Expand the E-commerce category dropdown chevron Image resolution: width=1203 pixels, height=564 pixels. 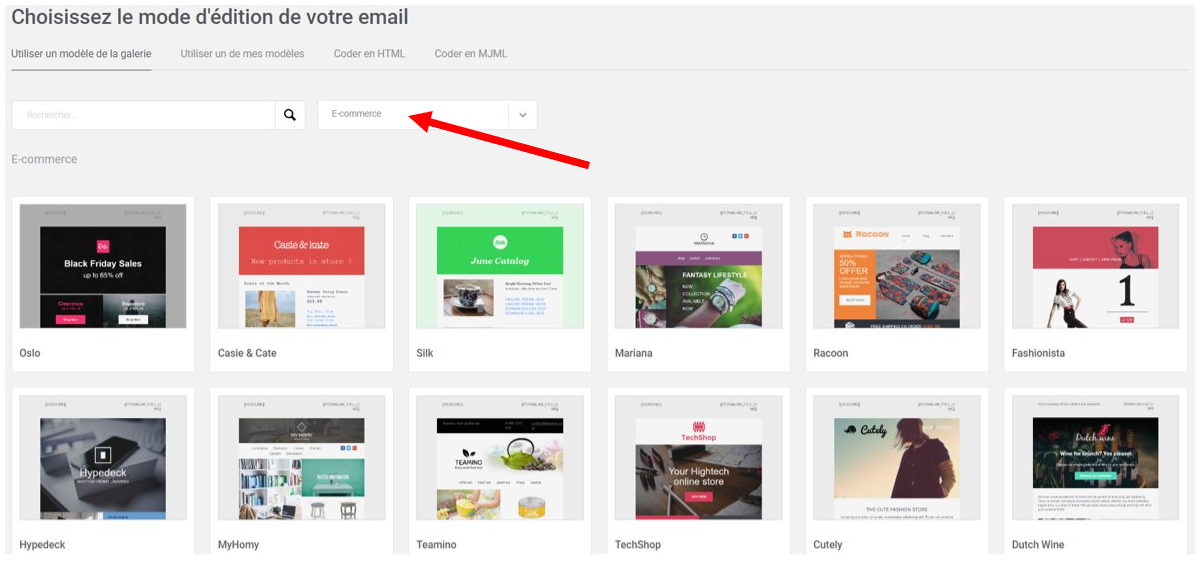point(522,115)
